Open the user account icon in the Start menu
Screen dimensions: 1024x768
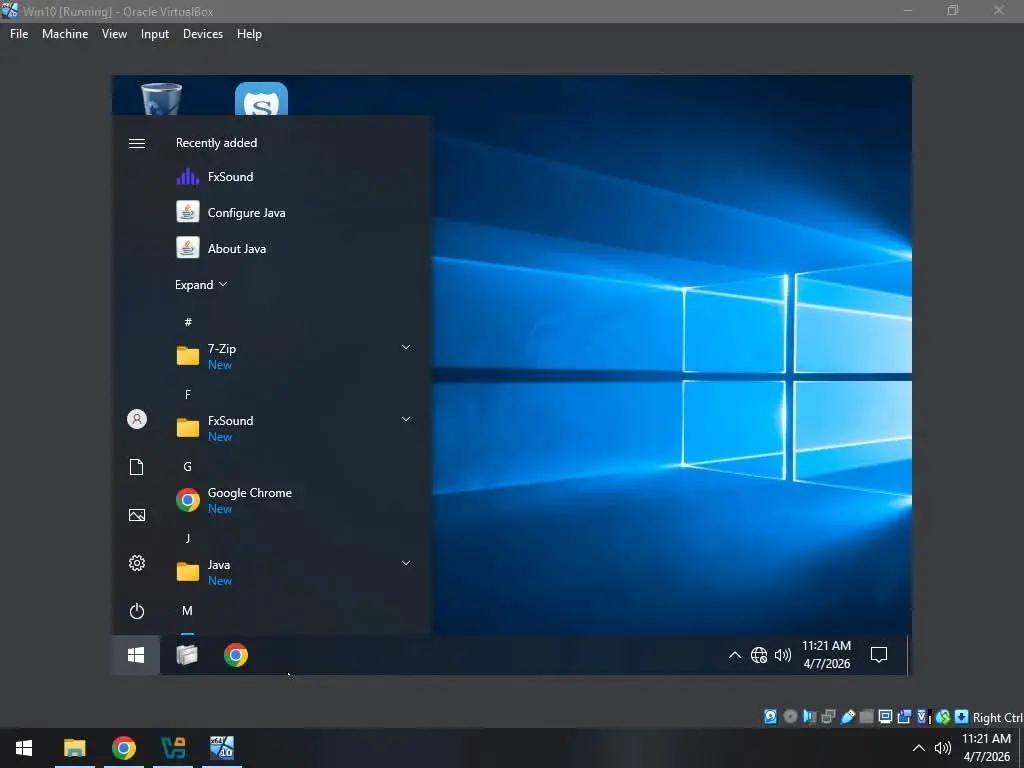[x=136, y=419]
